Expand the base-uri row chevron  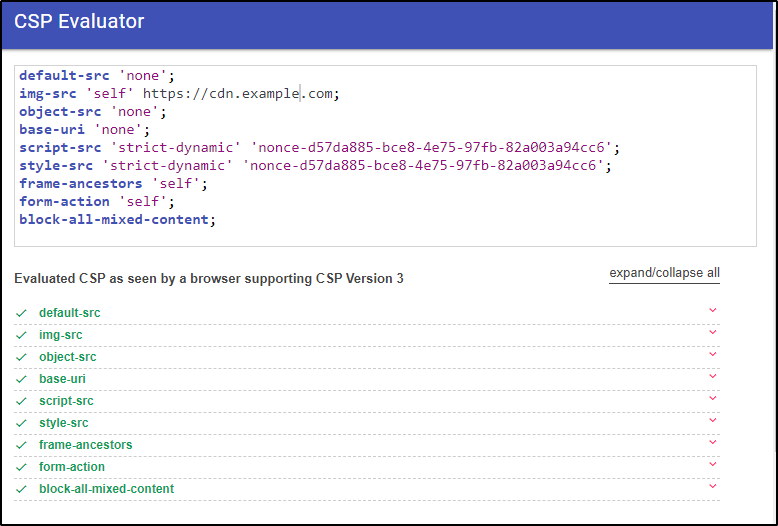pos(713,376)
